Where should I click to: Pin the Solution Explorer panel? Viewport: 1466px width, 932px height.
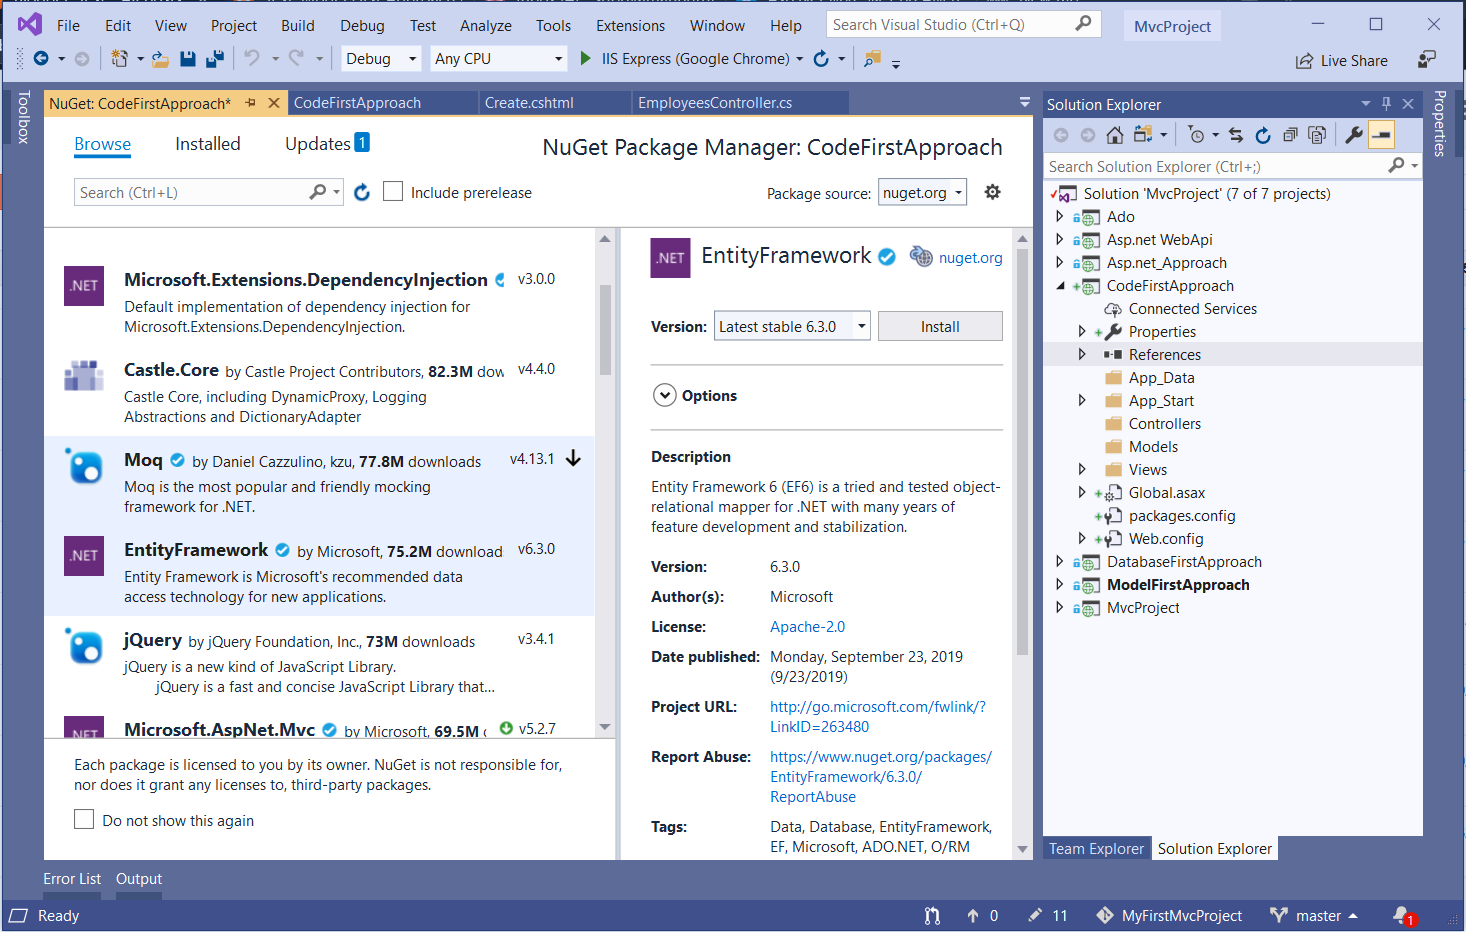1386,103
